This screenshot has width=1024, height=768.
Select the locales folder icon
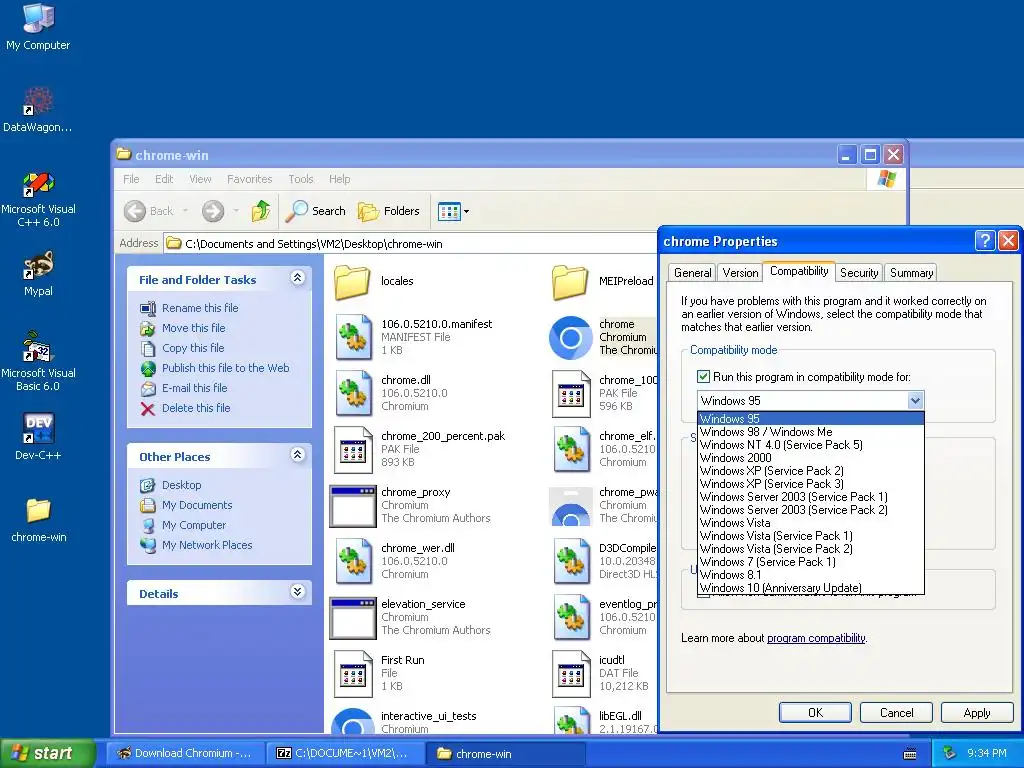point(353,281)
